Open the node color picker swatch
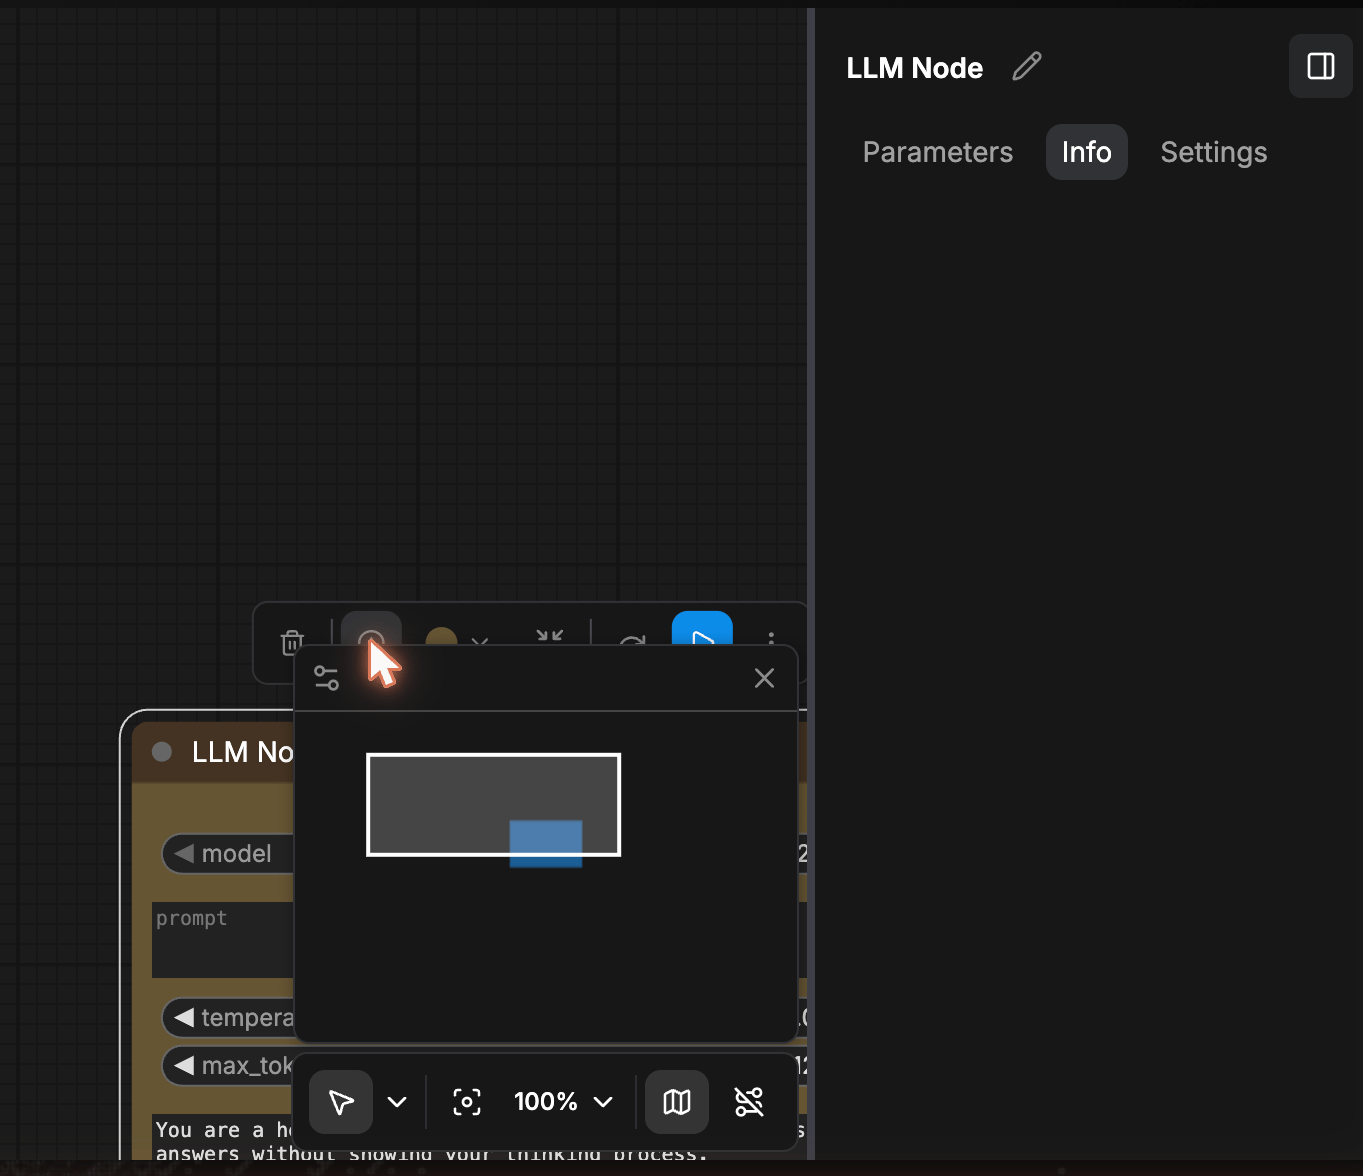Screen dimensions: 1363x1176 (441, 637)
